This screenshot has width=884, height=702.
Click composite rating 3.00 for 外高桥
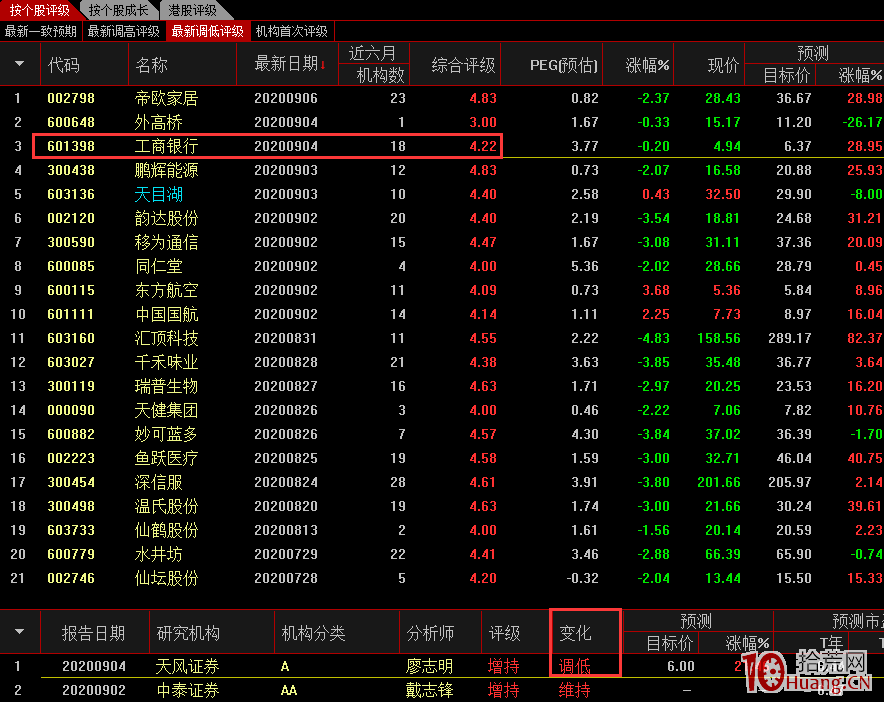click(x=483, y=122)
